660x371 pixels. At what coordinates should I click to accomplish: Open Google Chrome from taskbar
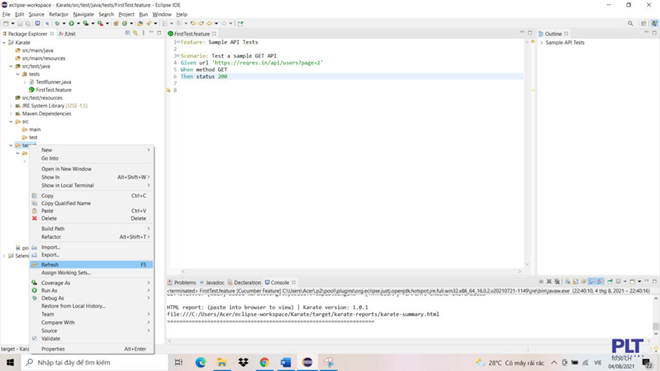[x=264, y=362]
